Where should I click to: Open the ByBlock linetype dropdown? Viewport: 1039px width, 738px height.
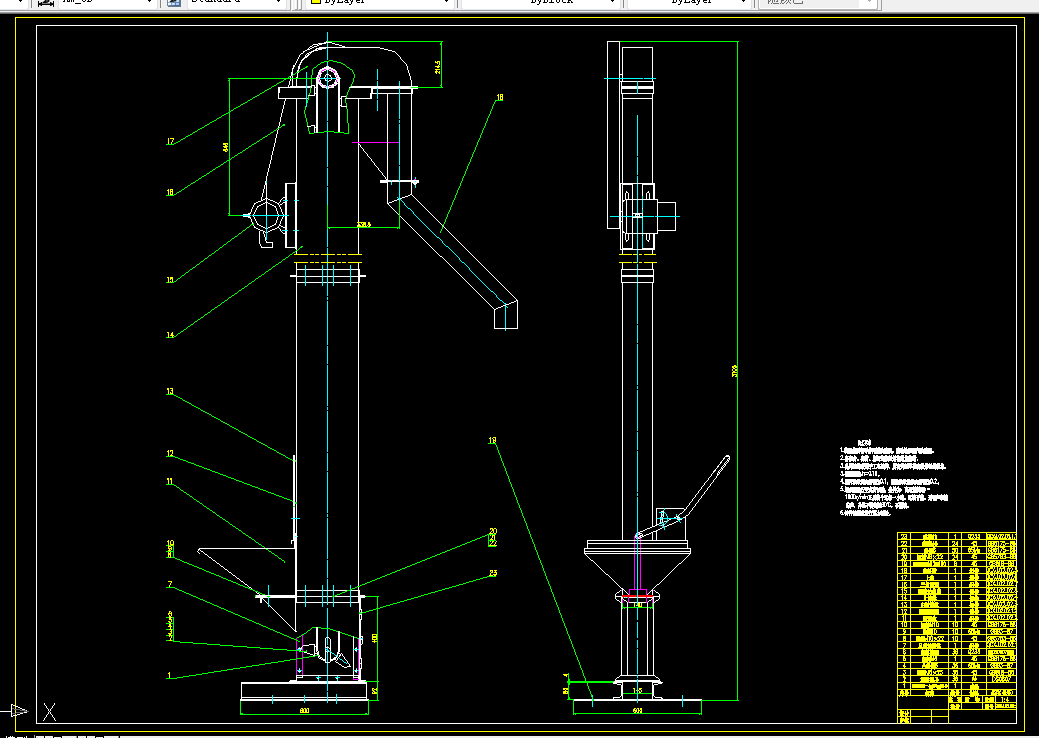541,2
